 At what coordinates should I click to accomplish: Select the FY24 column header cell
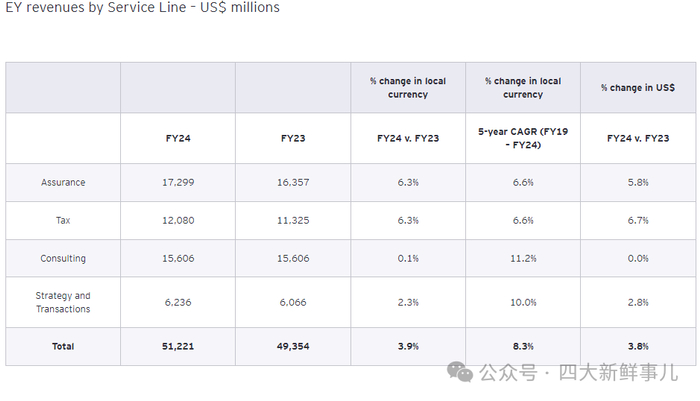178,138
